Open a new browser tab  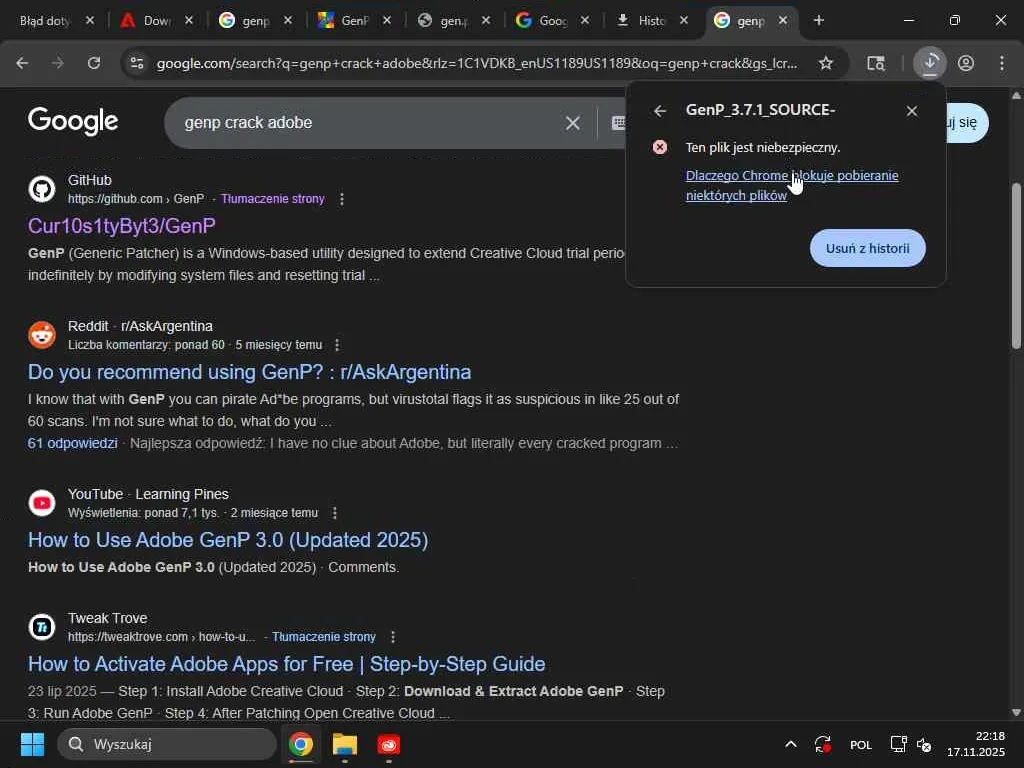pos(818,21)
